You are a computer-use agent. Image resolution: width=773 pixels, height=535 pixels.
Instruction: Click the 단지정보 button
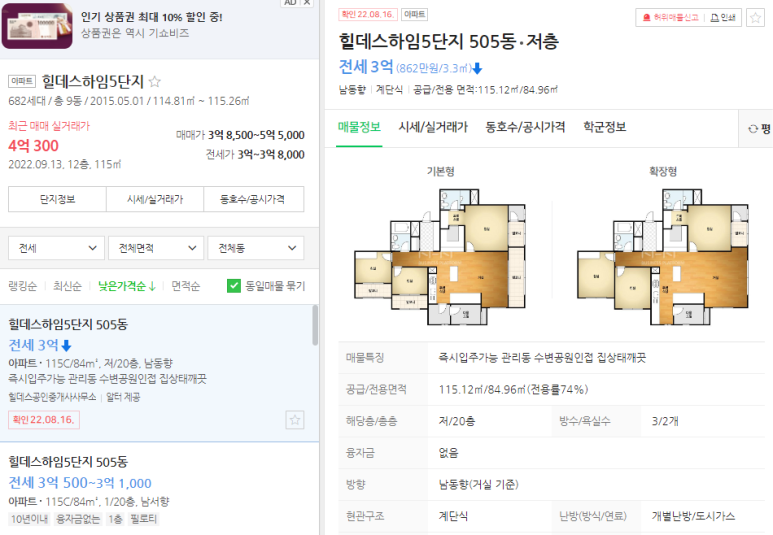tap(57, 199)
